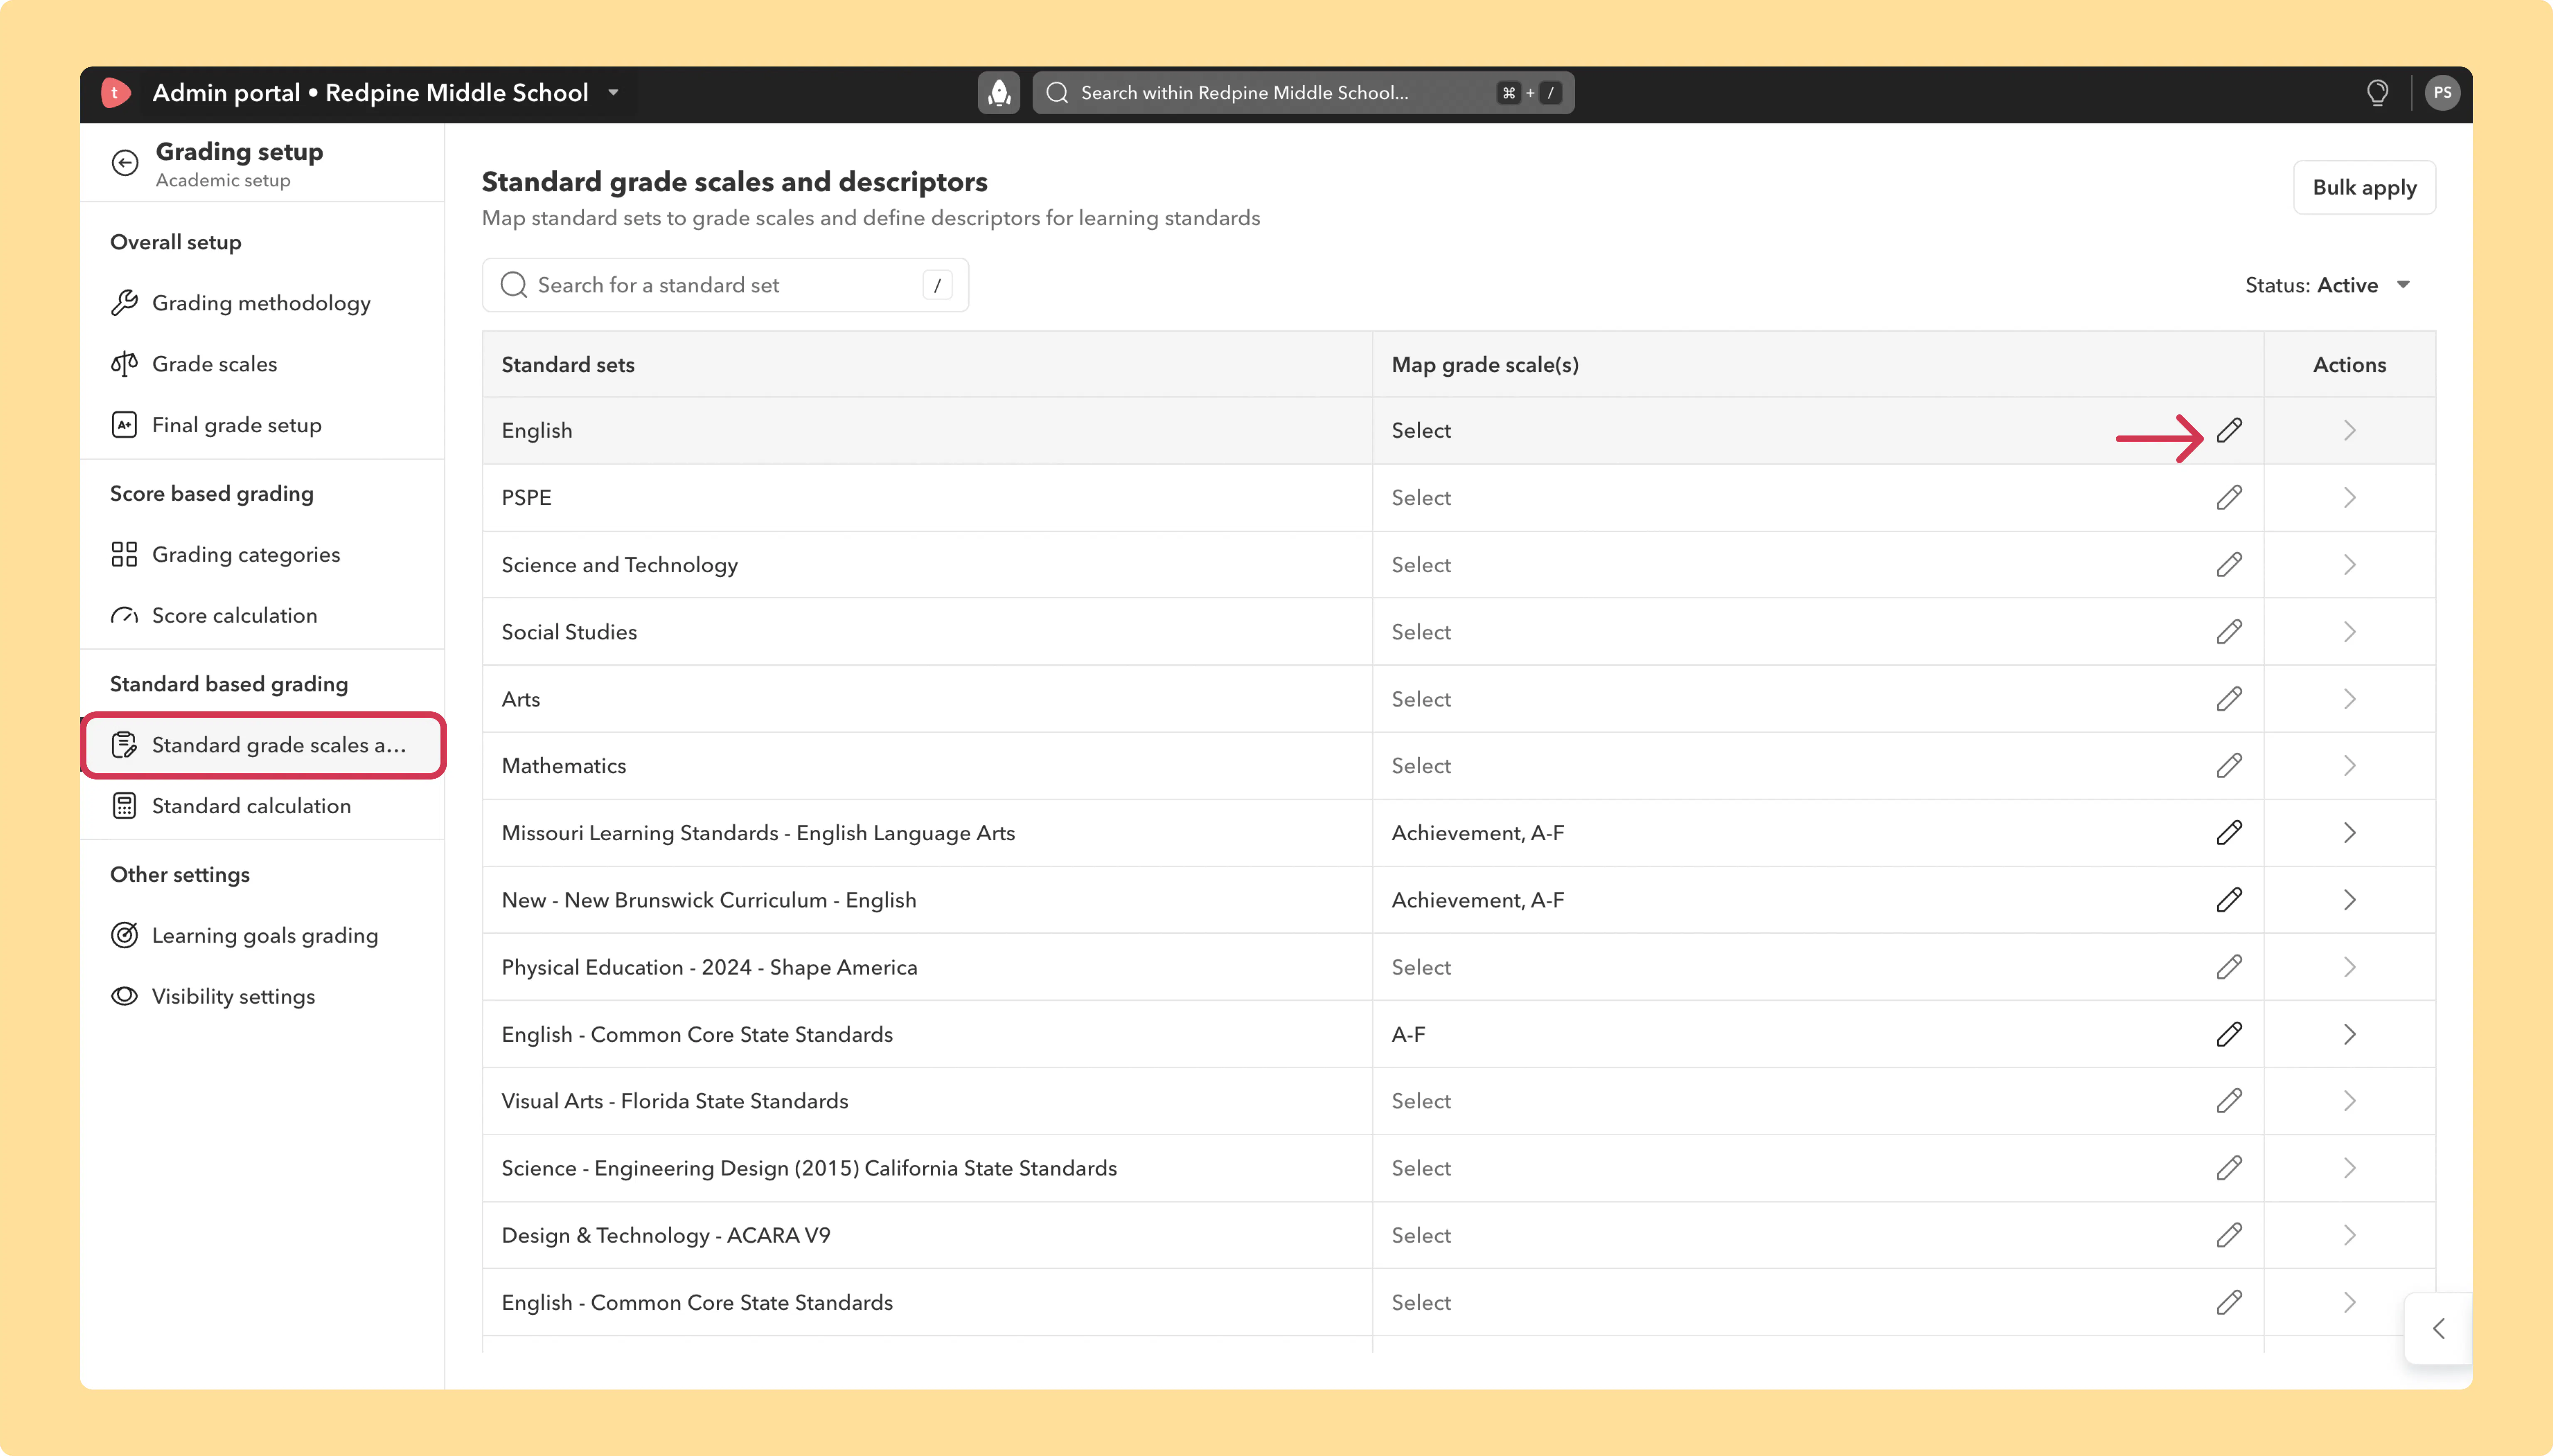Go to Grade scales settings
This screenshot has height=1456, width=2553.
pyautogui.click(x=262, y=364)
